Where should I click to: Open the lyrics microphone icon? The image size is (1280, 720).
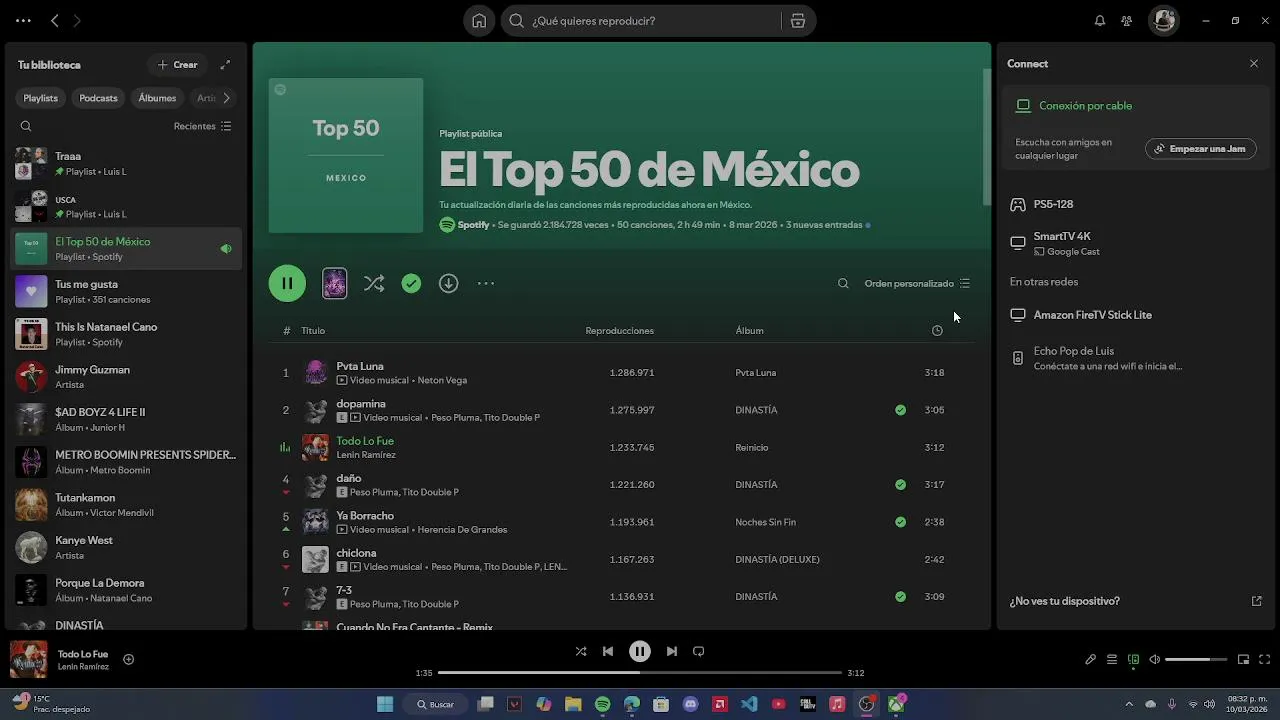1091,660
